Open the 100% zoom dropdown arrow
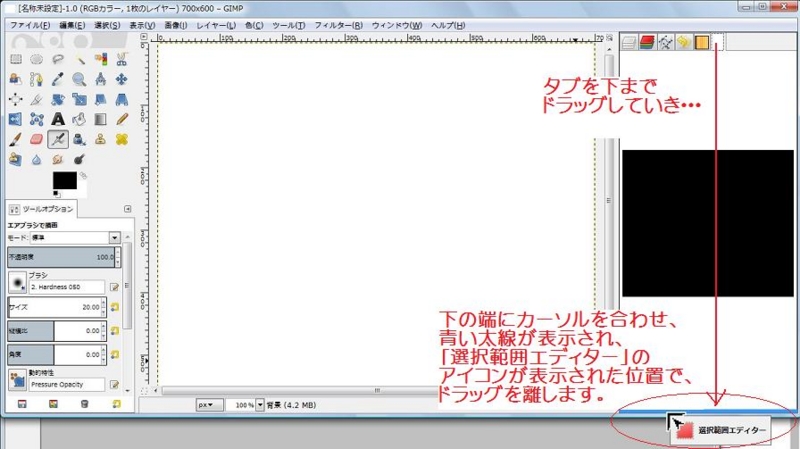The height and width of the screenshot is (449, 800). [x=260, y=405]
